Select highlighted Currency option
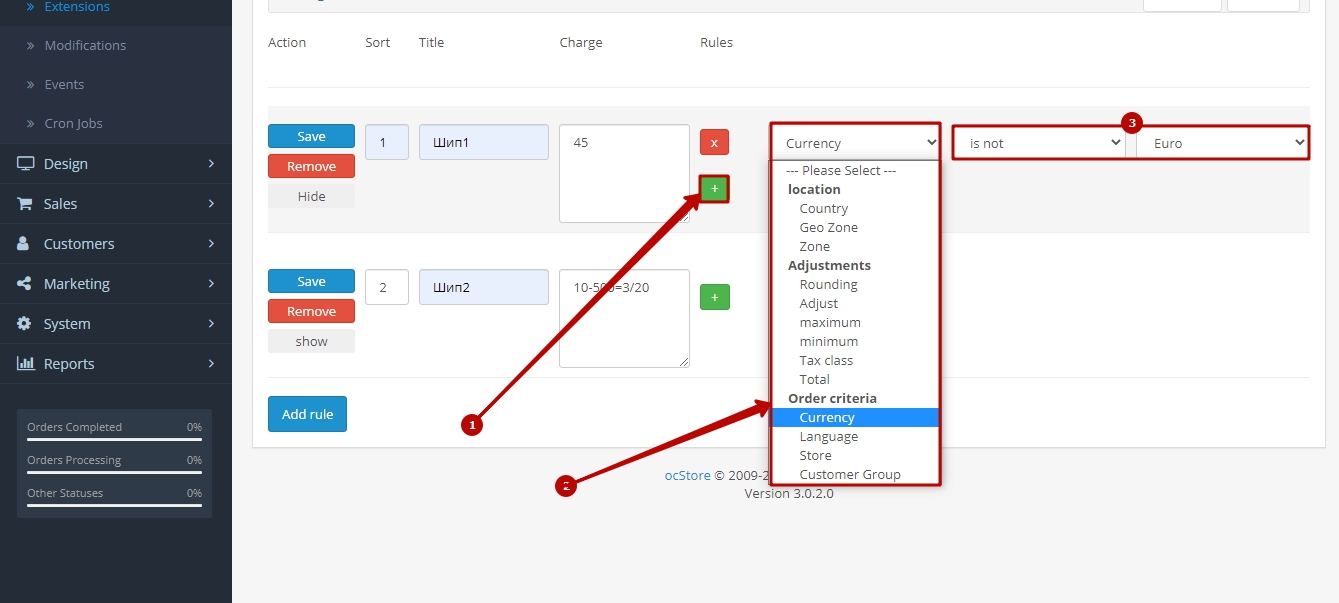 pos(855,417)
